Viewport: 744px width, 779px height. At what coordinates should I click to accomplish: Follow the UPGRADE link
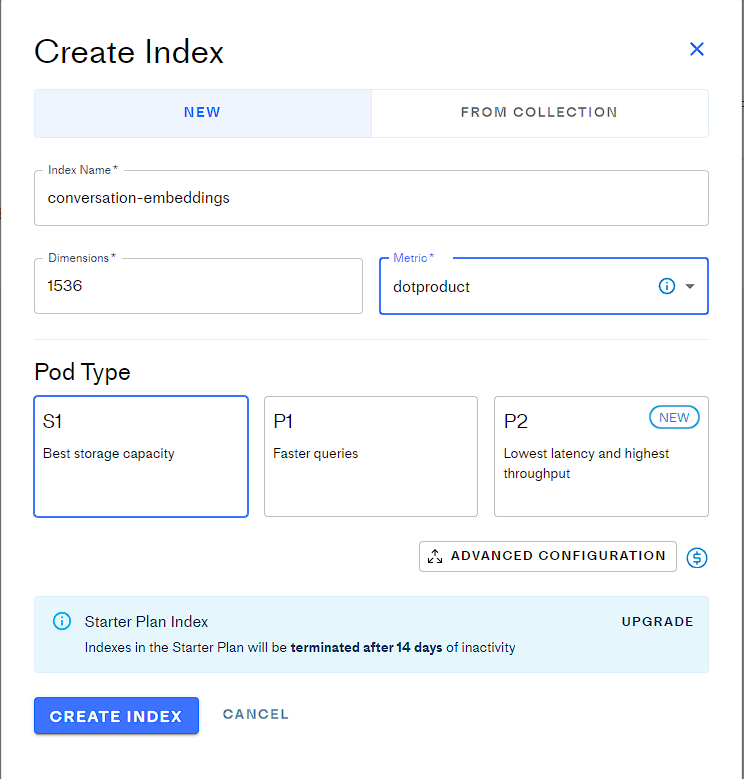point(657,622)
